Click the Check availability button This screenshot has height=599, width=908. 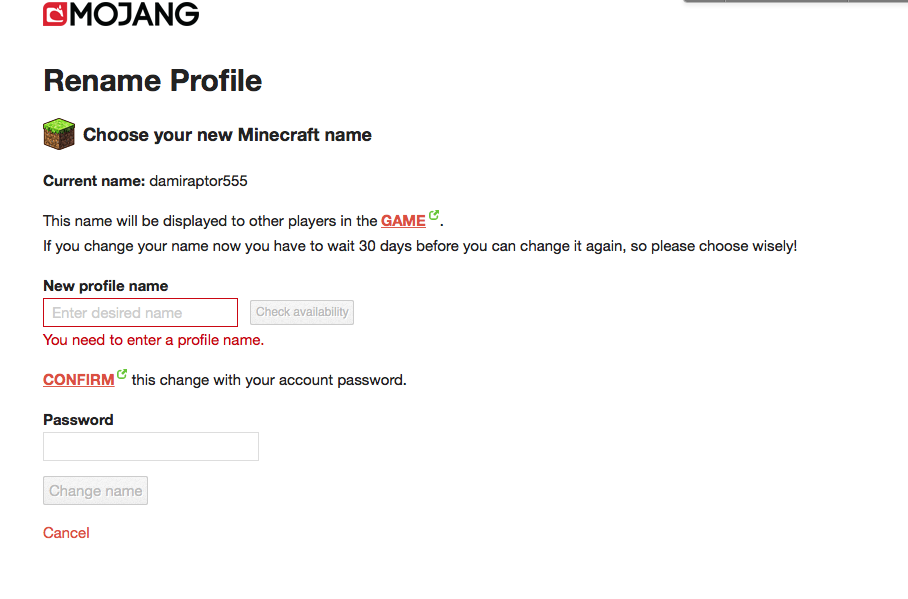(x=302, y=312)
